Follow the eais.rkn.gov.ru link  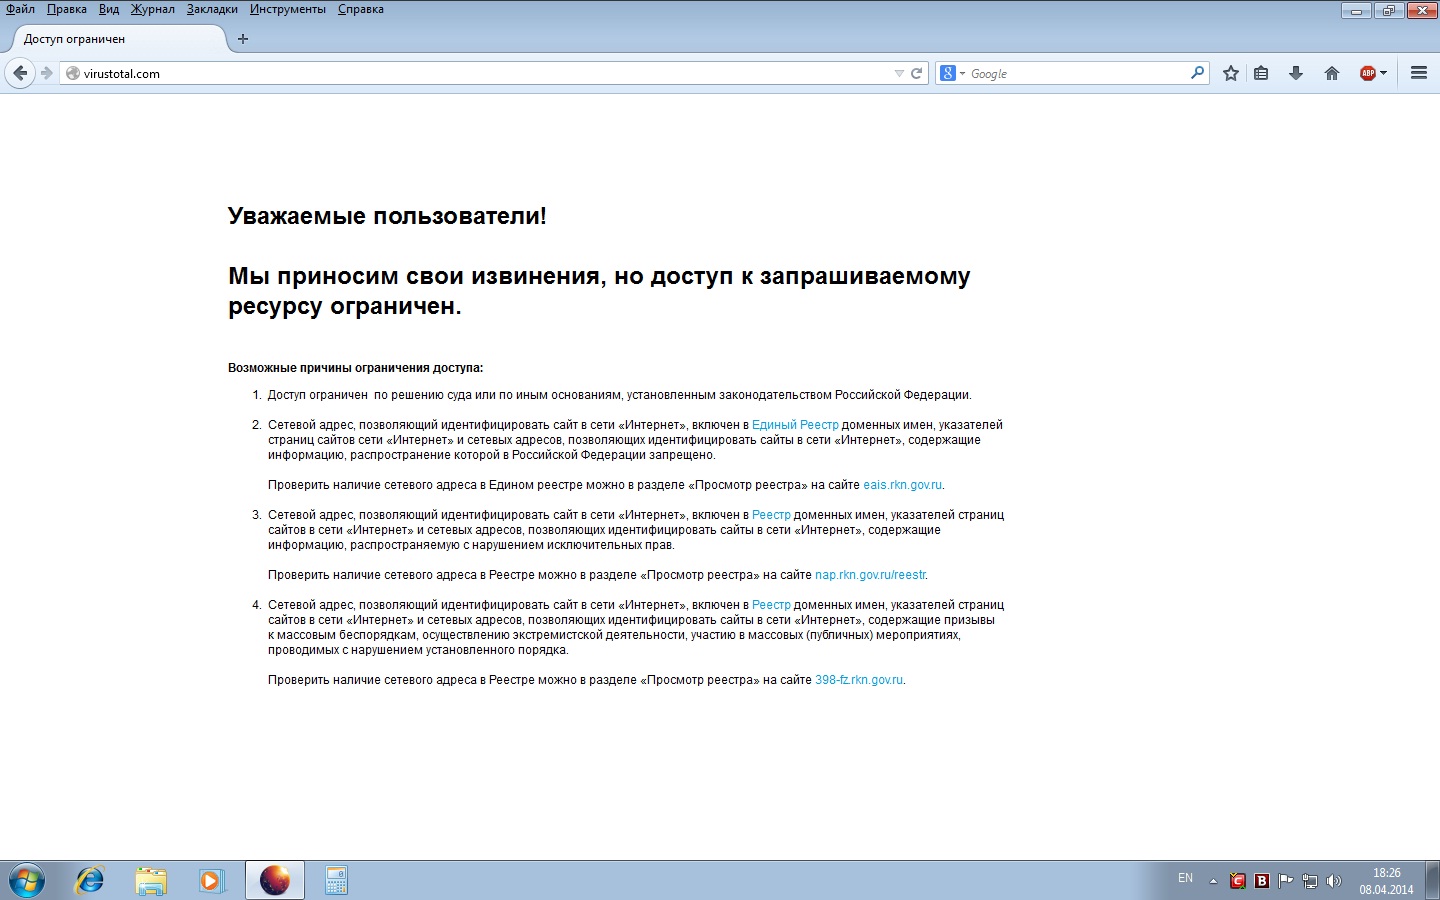click(x=902, y=485)
